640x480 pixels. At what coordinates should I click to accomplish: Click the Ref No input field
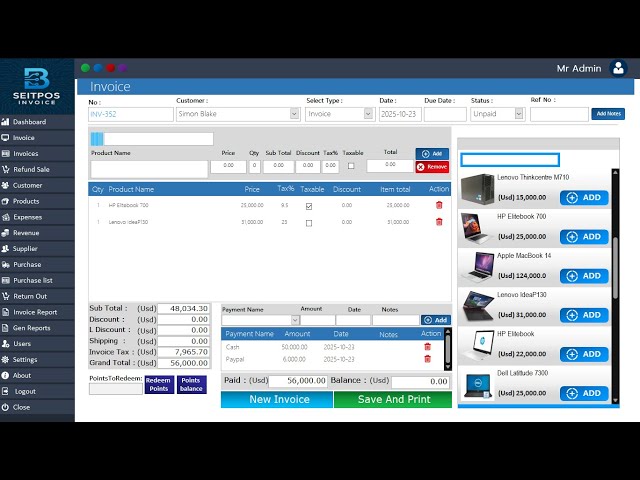559,114
